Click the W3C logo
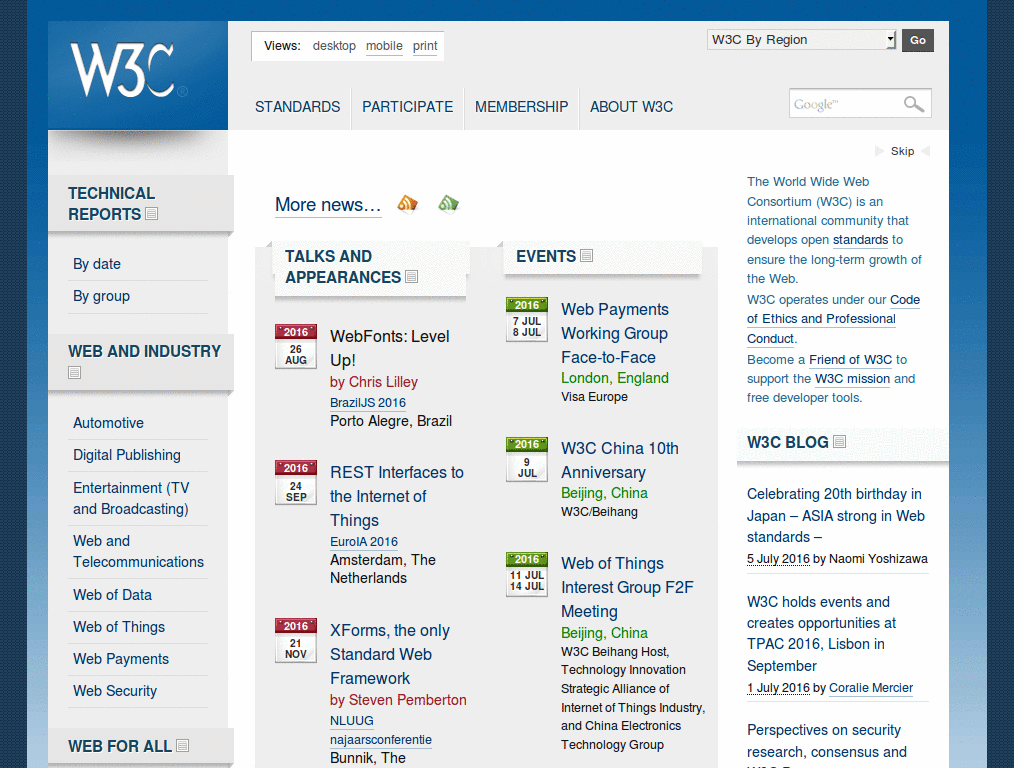The height and width of the screenshot is (768, 1024). 129,70
